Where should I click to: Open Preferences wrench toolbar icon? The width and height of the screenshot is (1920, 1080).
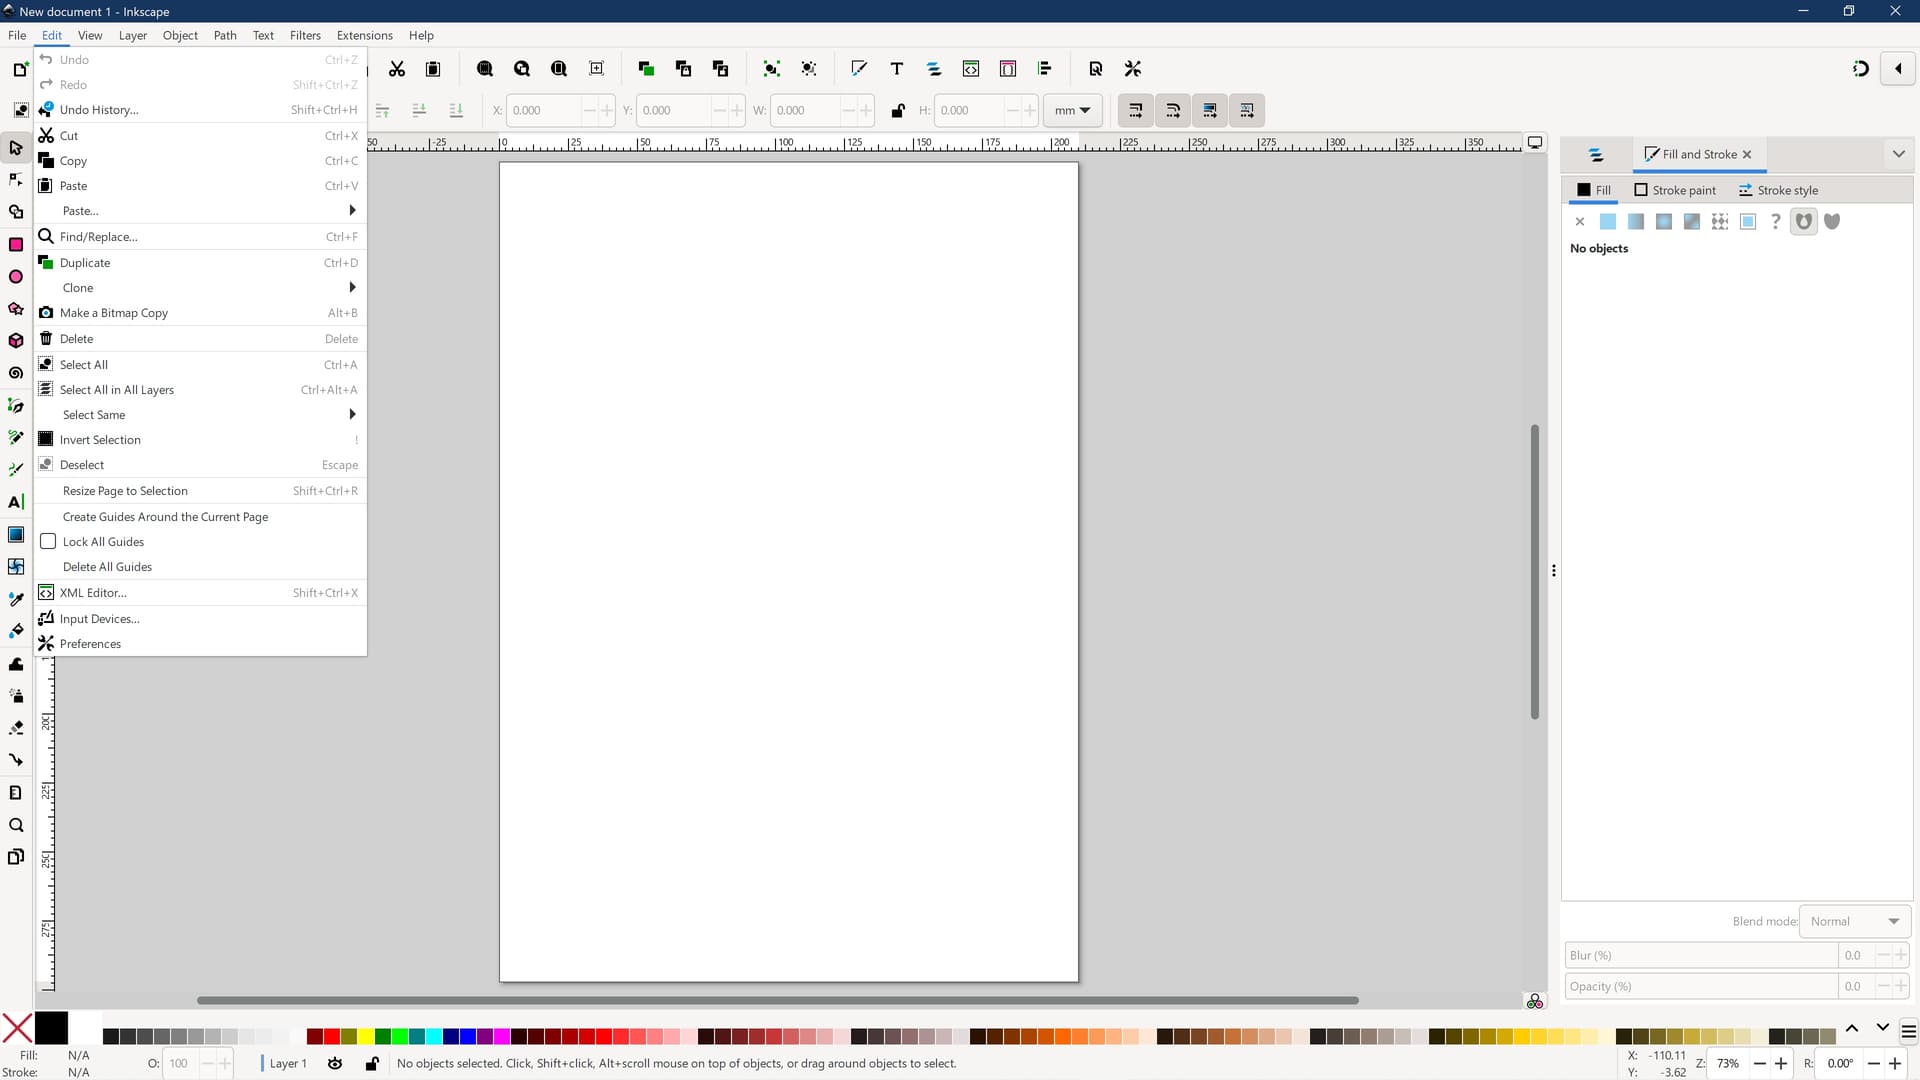click(1133, 69)
